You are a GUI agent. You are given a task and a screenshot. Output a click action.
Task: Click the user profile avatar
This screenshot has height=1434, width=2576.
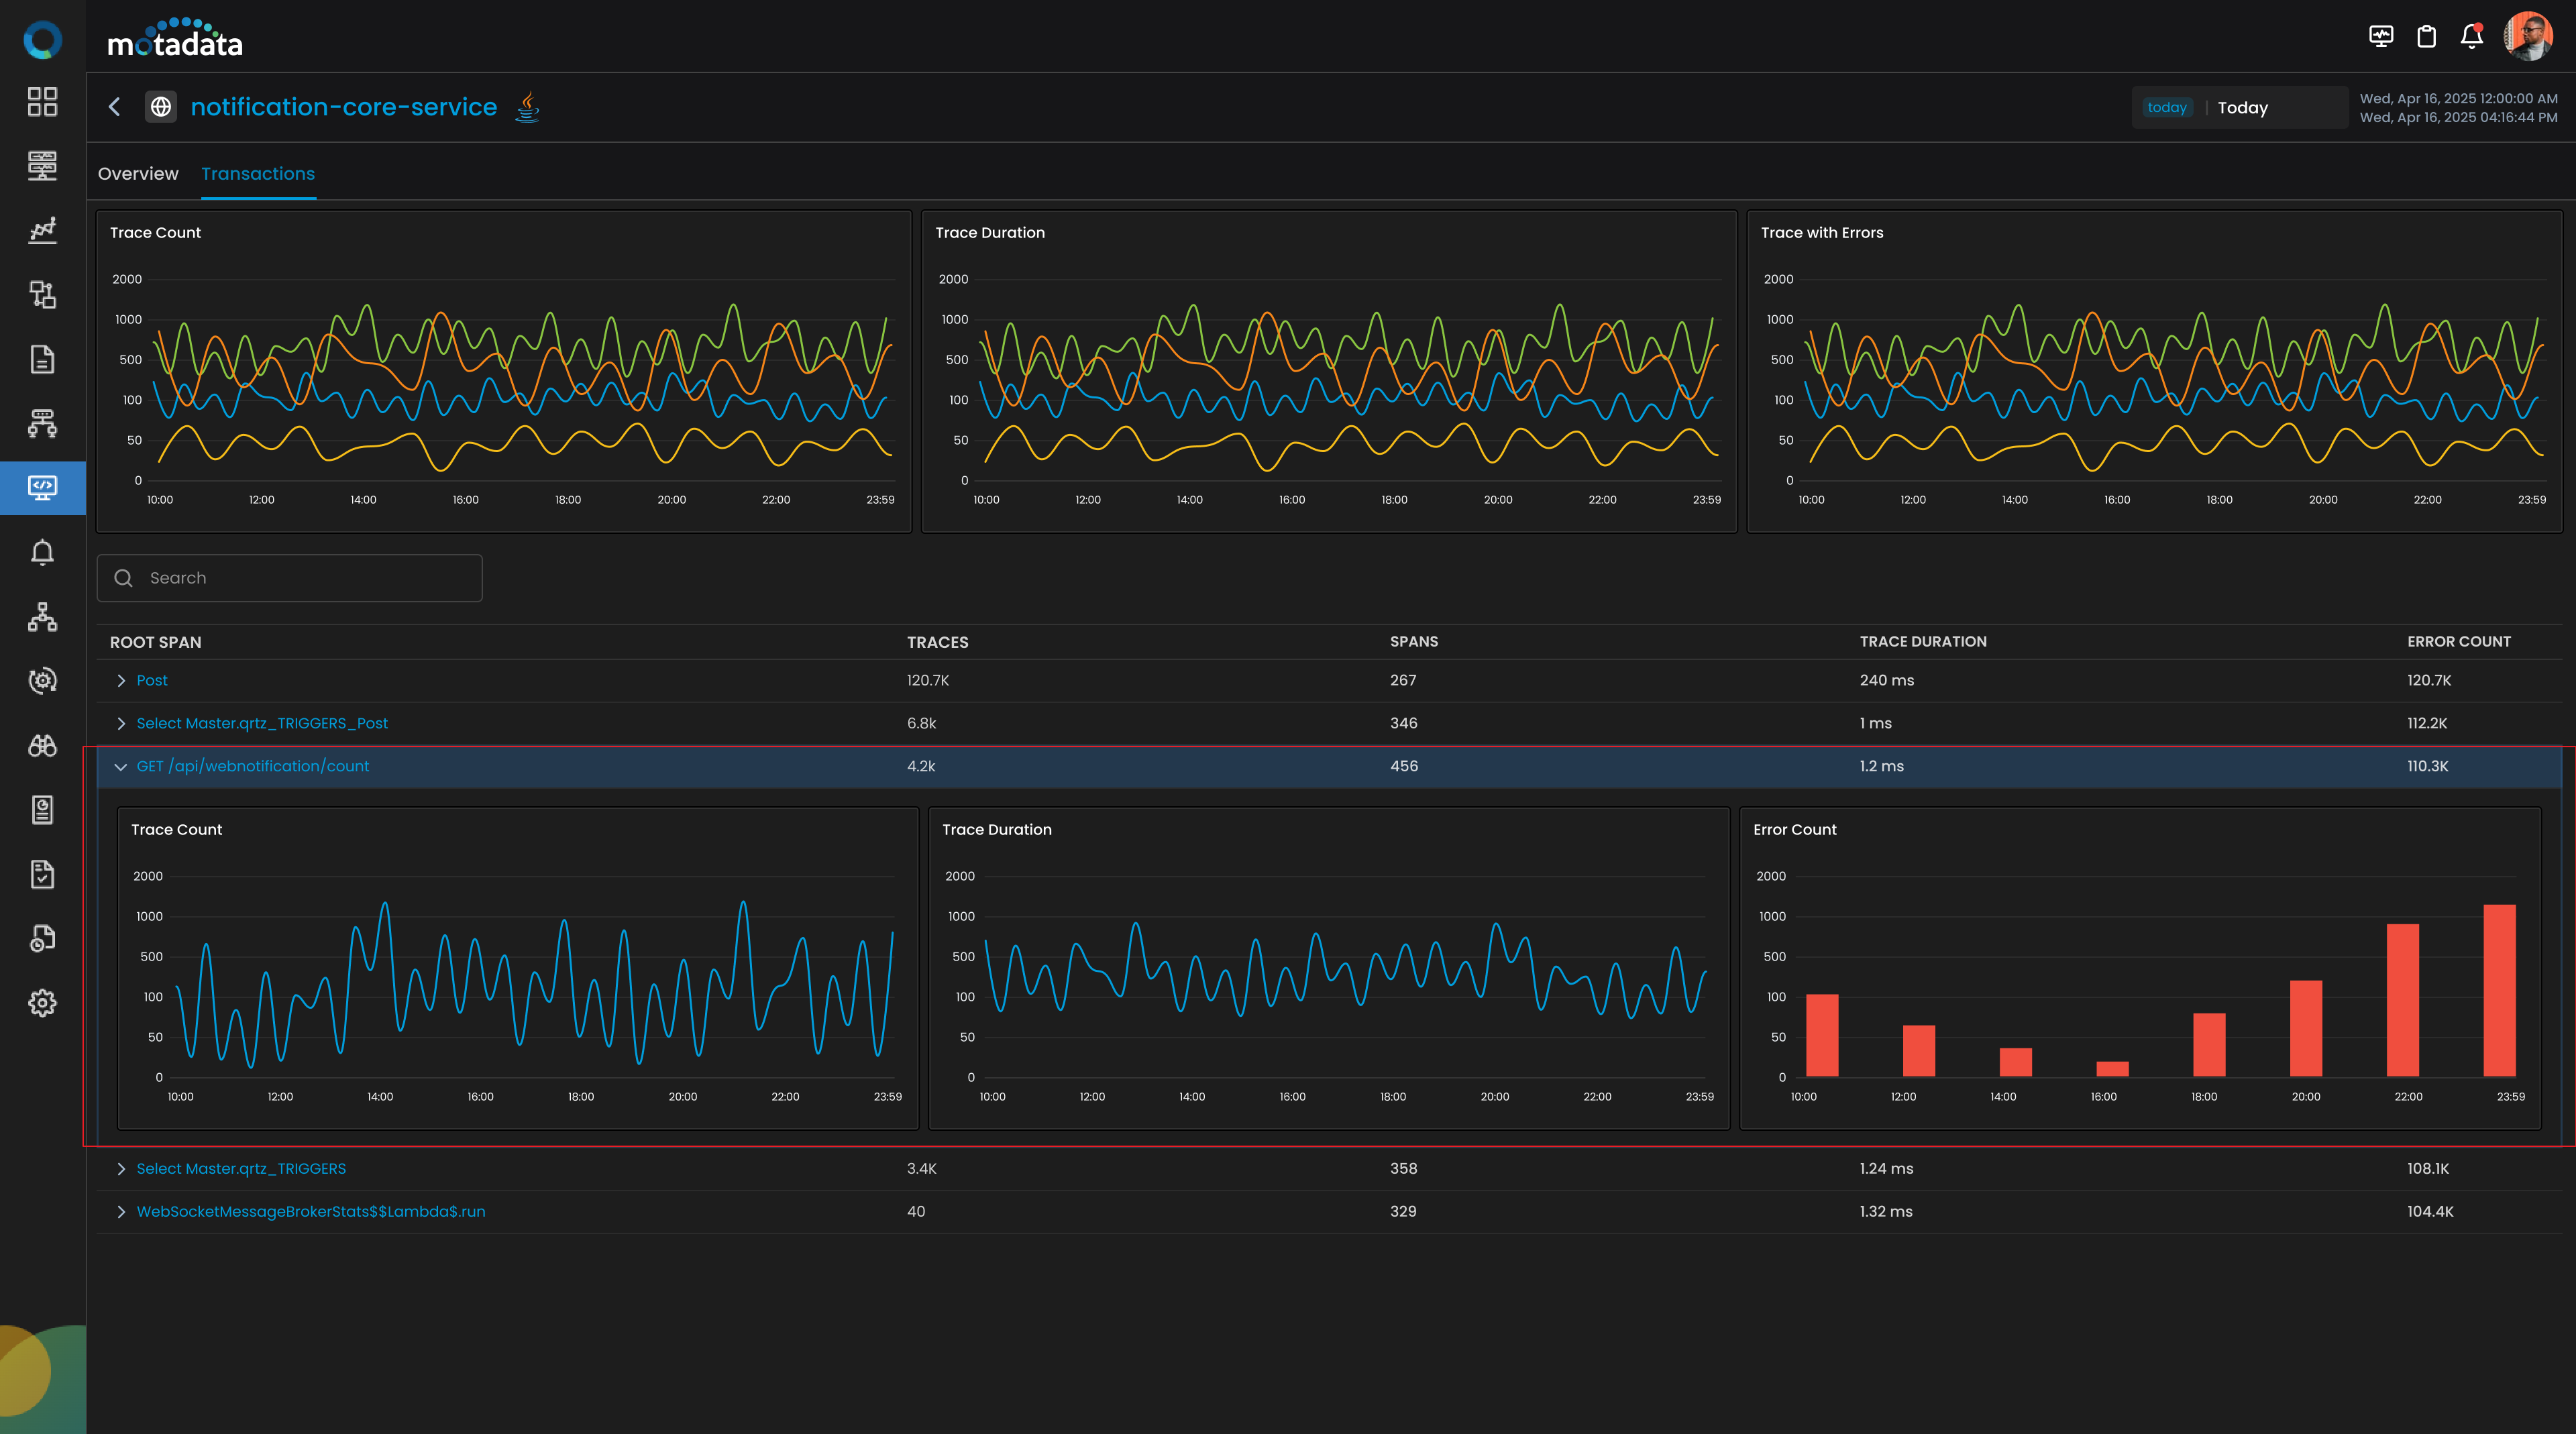2528,37
